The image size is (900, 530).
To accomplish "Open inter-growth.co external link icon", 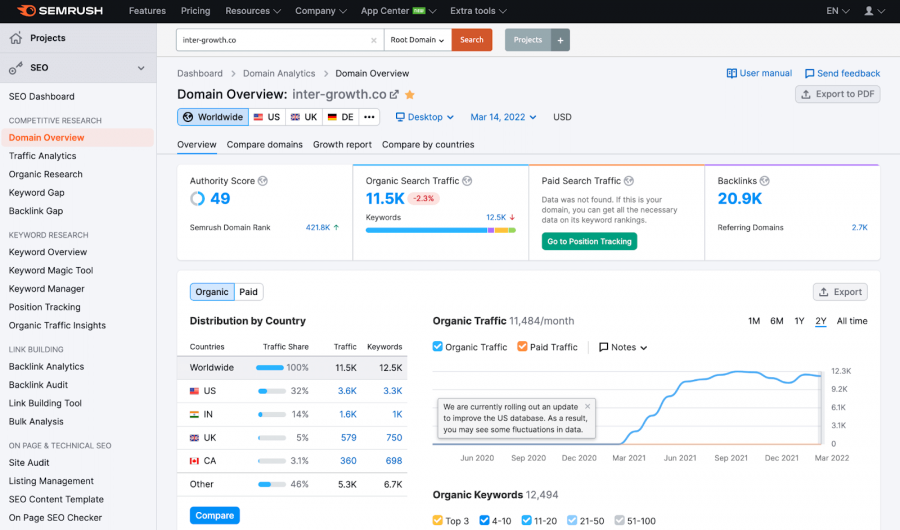I will [x=394, y=94].
